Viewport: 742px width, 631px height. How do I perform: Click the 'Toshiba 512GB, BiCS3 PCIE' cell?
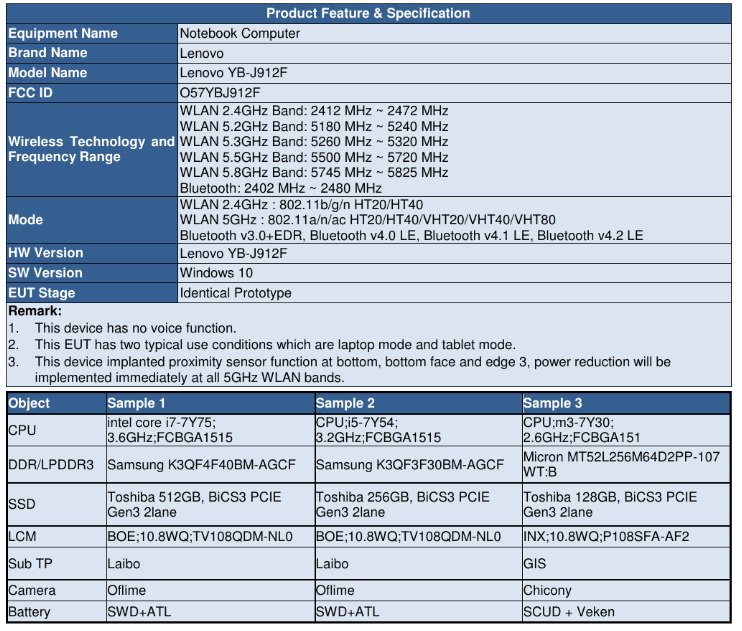click(211, 505)
